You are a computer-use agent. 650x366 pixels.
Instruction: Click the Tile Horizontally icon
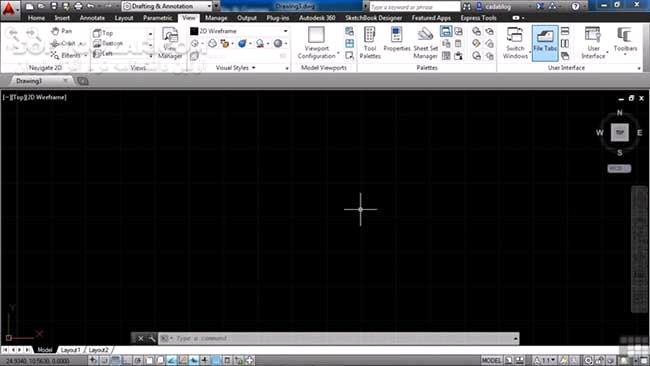click(x=565, y=31)
